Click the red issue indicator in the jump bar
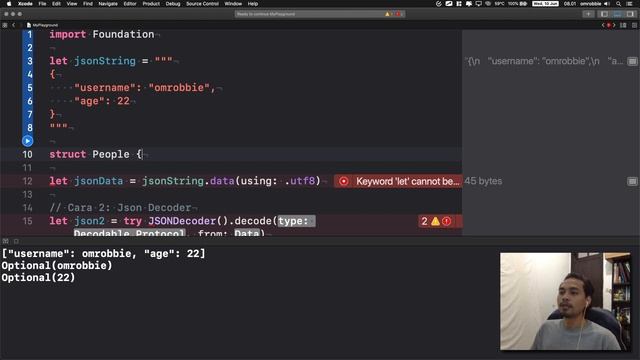 tap(609, 25)
